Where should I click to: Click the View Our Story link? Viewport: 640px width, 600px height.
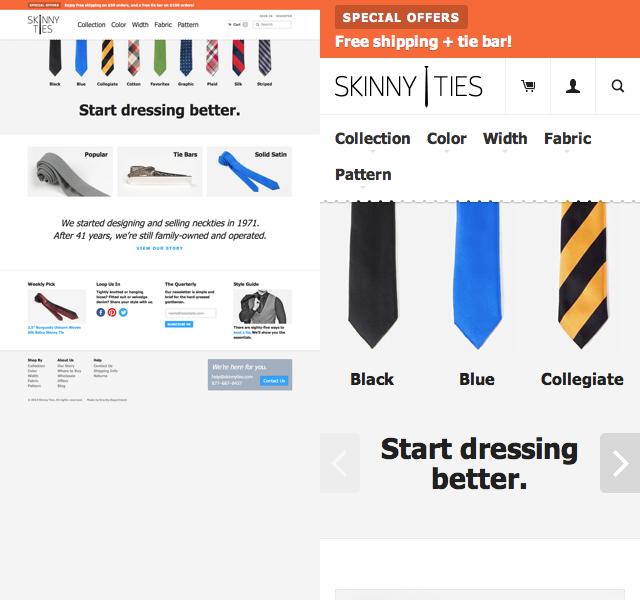point(160,248)
